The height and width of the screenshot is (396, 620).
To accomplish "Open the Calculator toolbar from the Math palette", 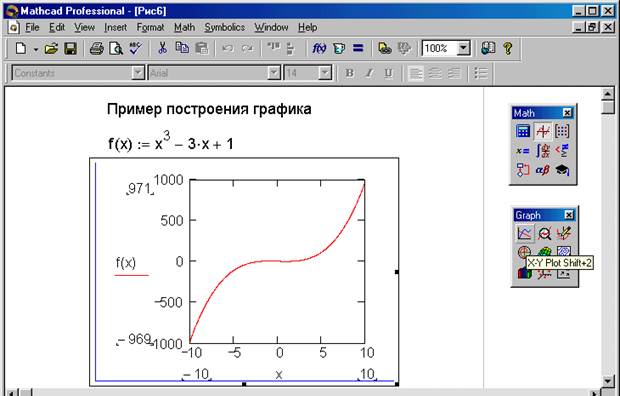I will [523, 131].
